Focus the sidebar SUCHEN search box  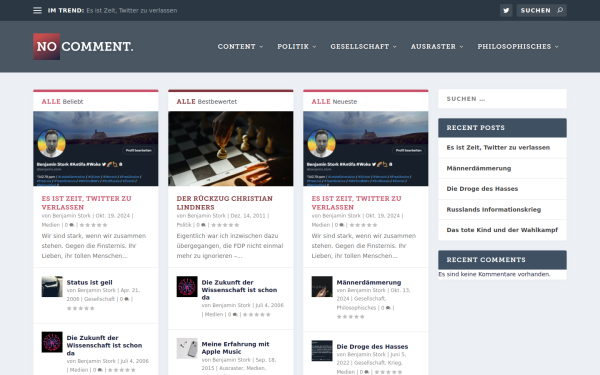pyautogui.click(x=502, y=99)
